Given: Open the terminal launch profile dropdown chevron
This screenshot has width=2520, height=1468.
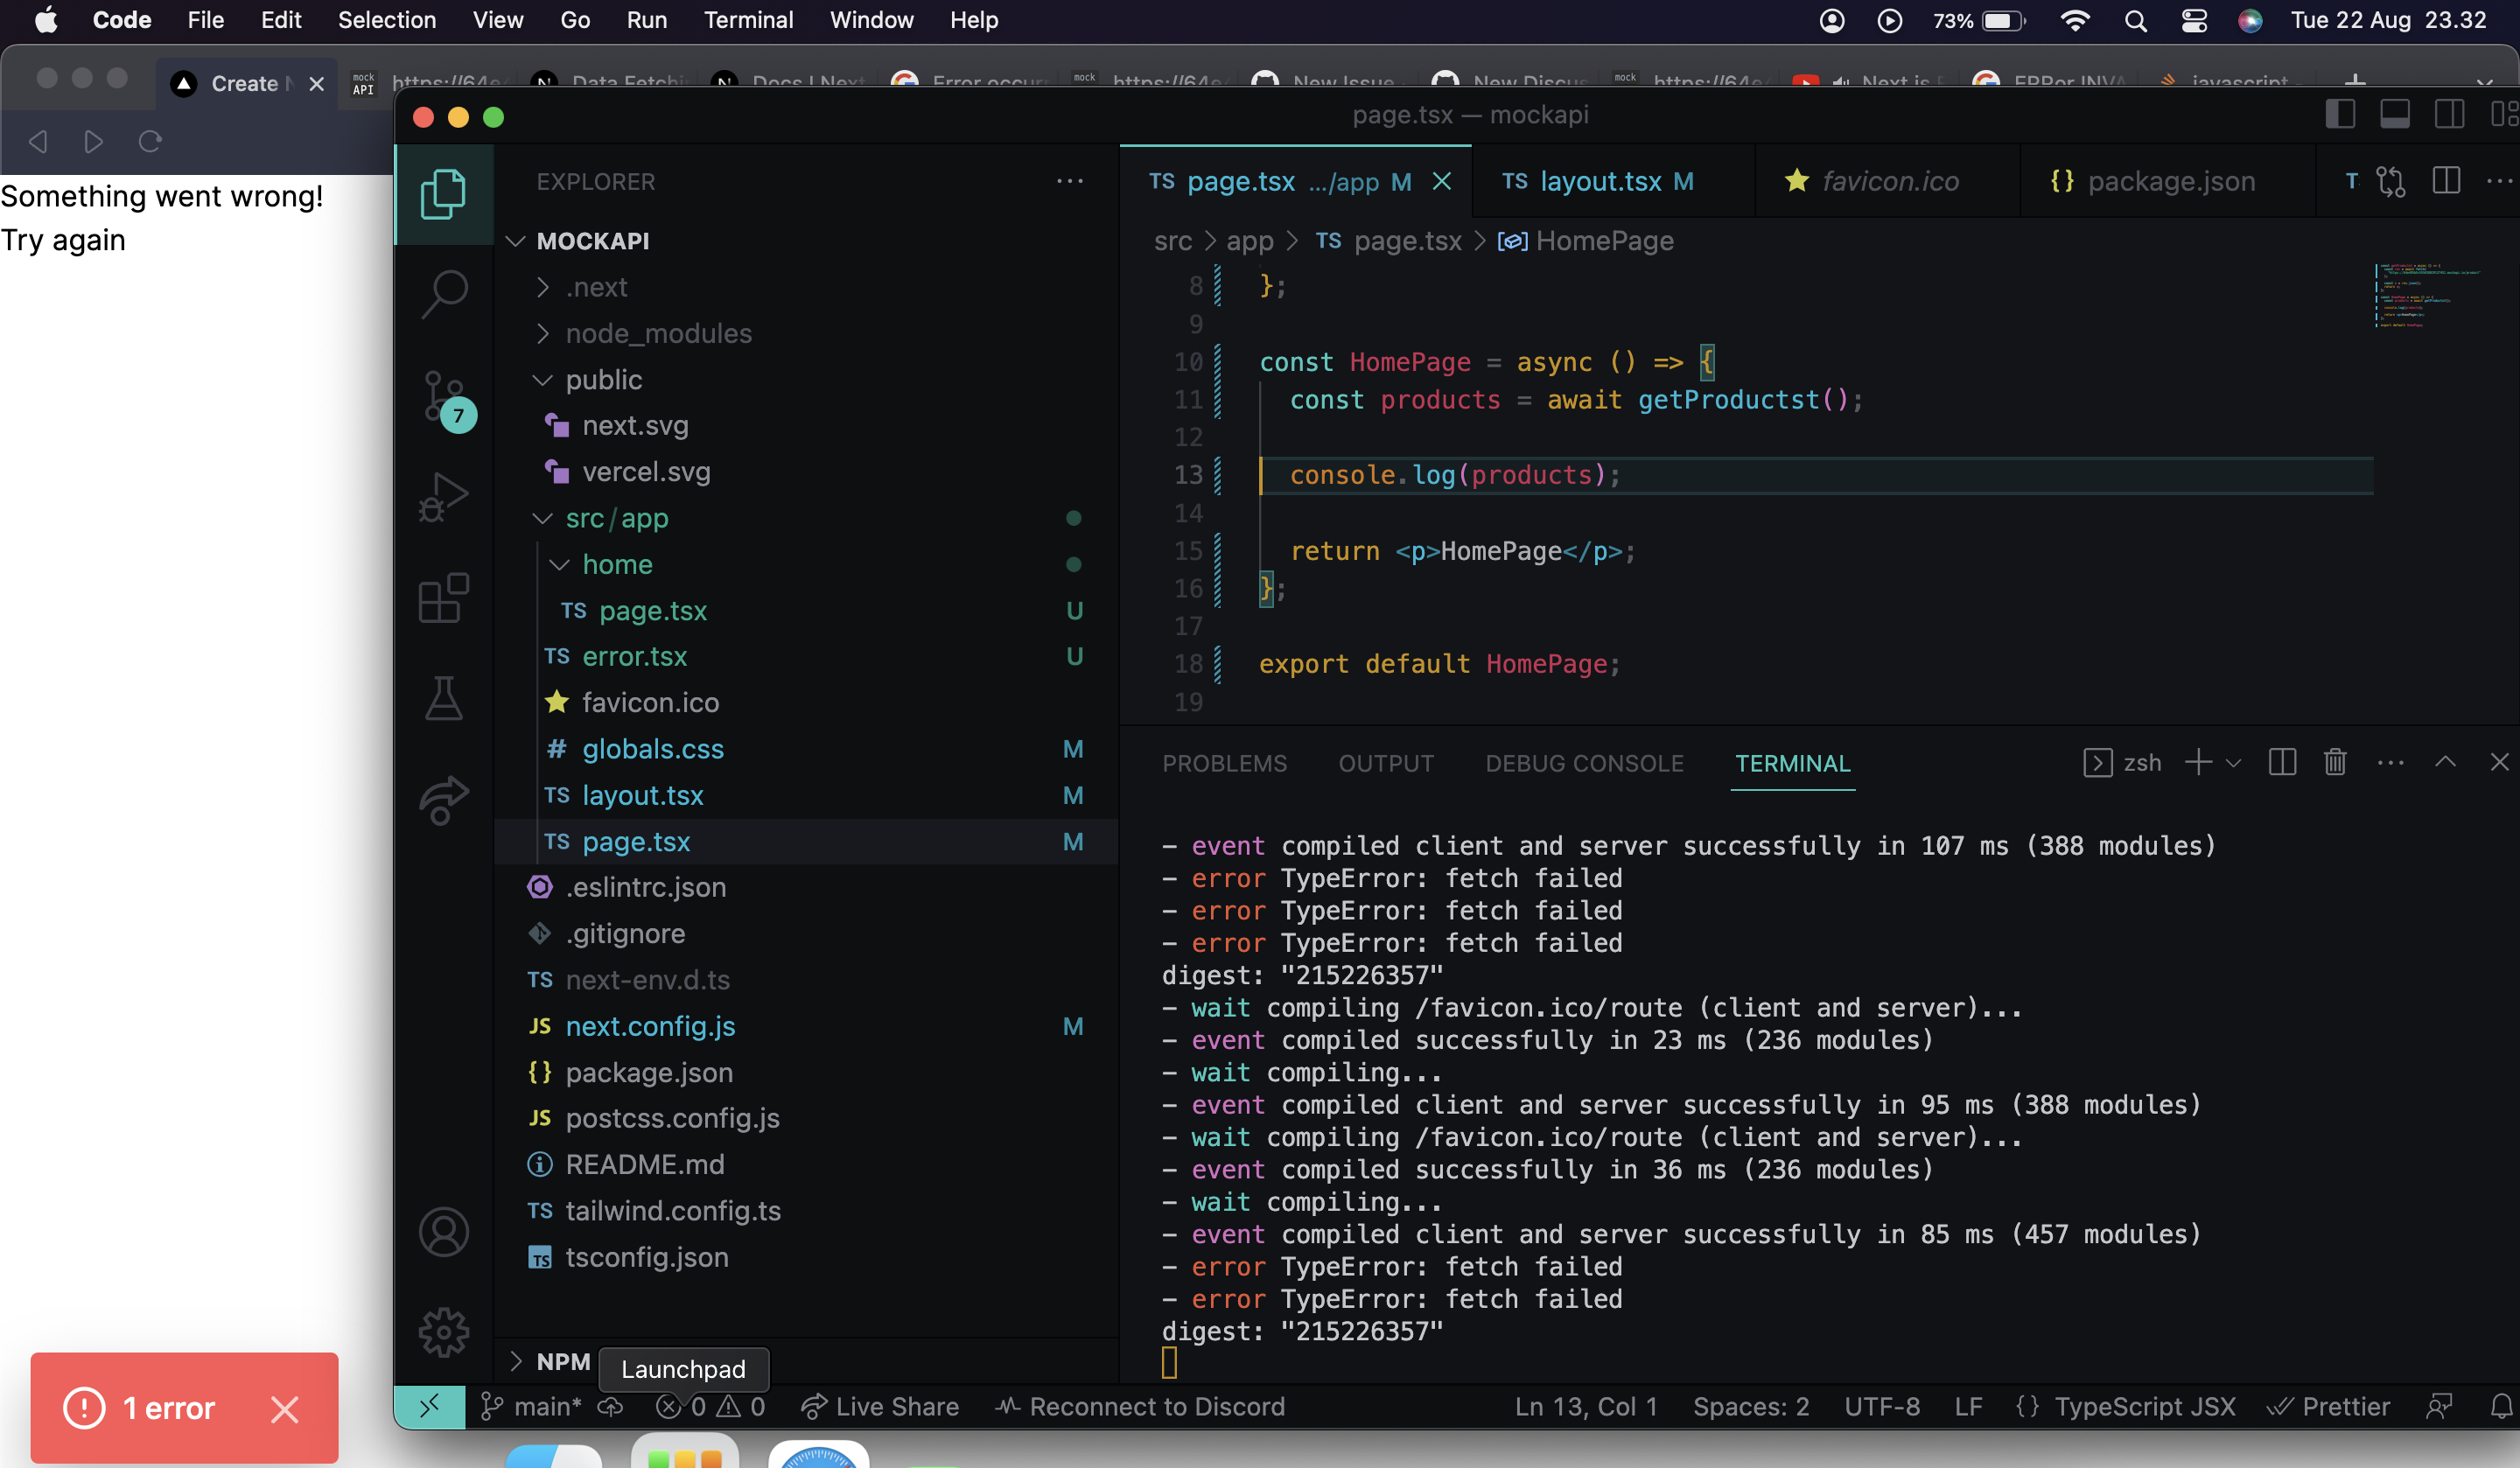Looking at the screenshot, I should [2232, 762].
